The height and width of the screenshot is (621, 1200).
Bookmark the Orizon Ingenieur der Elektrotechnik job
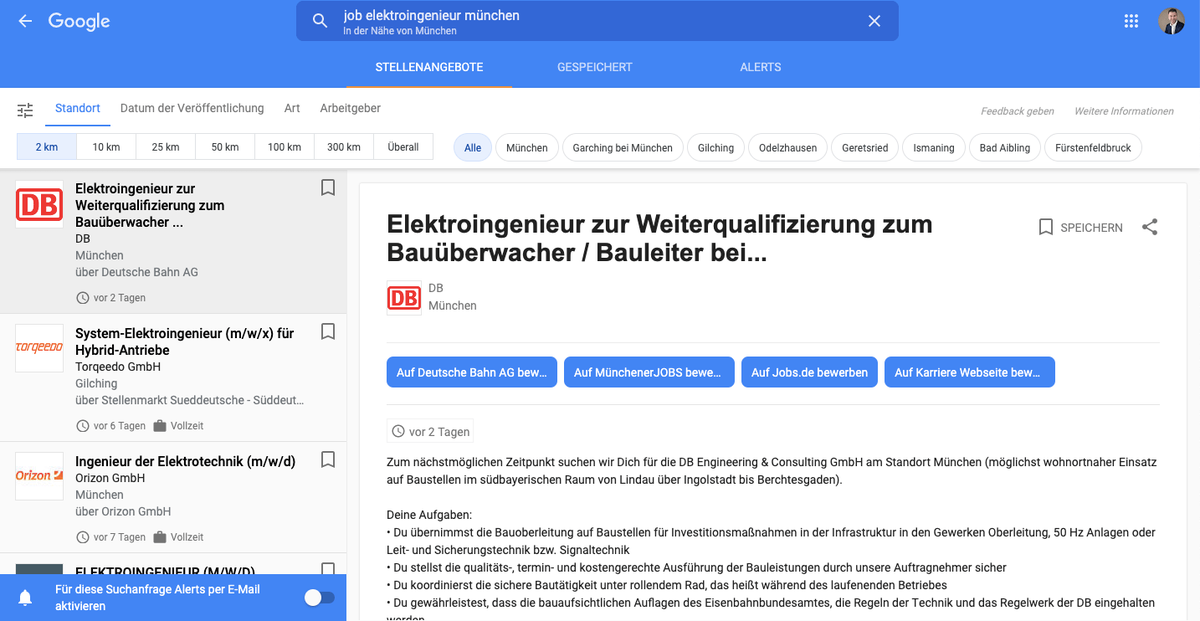point(327,460)
